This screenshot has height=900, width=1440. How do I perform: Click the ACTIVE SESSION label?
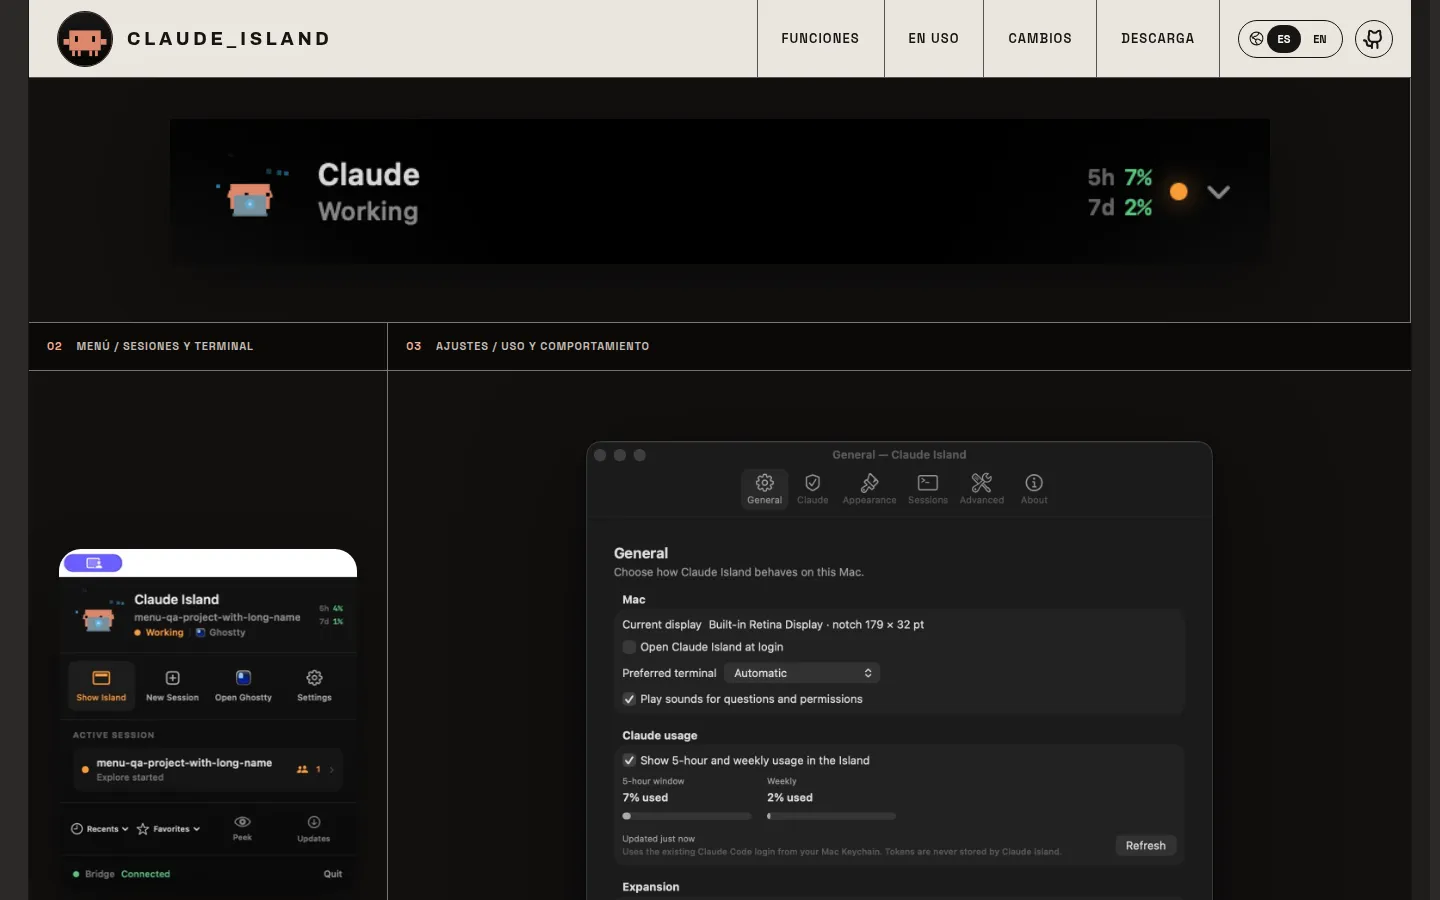[114, 735]
